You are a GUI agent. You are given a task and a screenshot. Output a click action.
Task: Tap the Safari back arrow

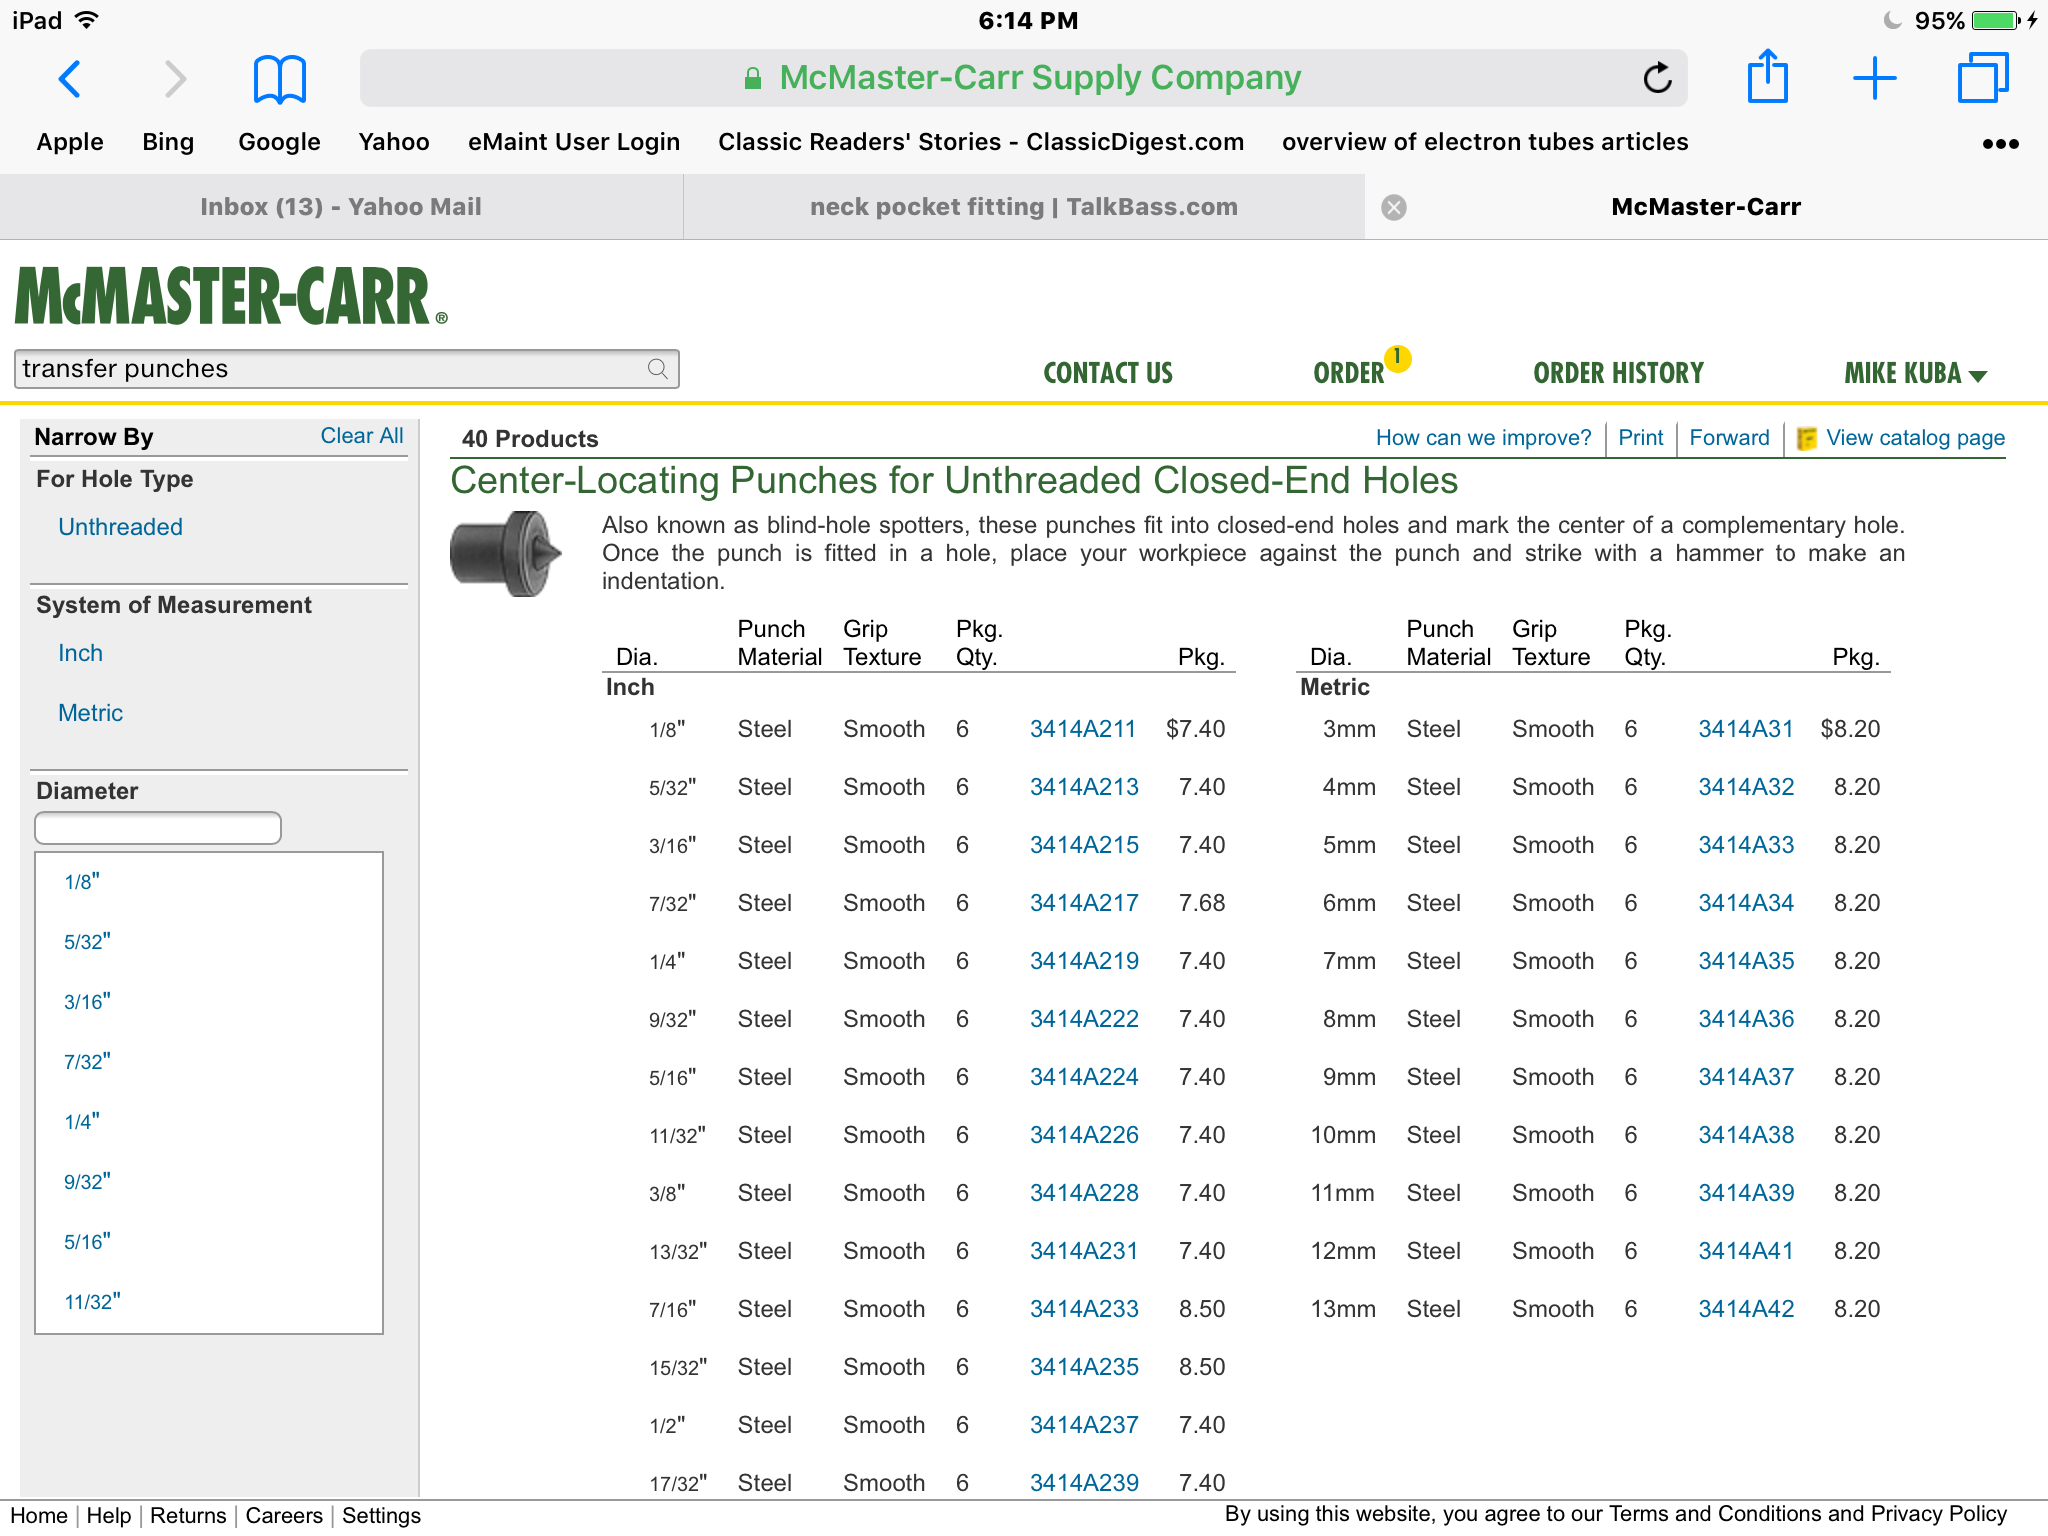click(x=69, y=78)
